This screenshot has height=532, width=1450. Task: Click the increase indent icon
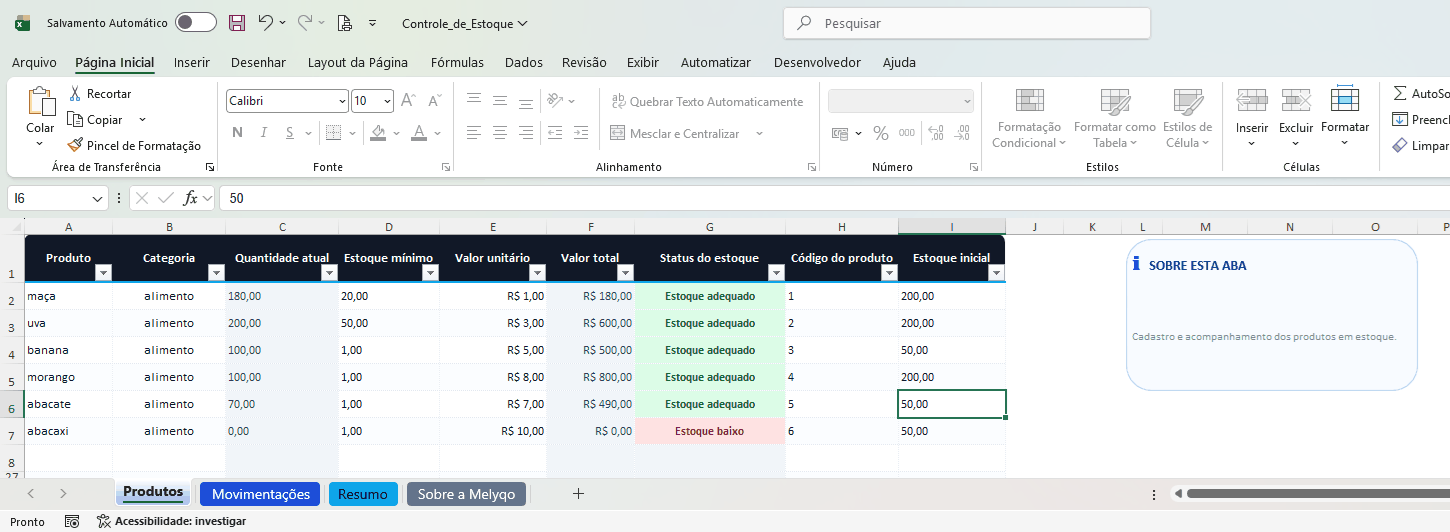579,132
